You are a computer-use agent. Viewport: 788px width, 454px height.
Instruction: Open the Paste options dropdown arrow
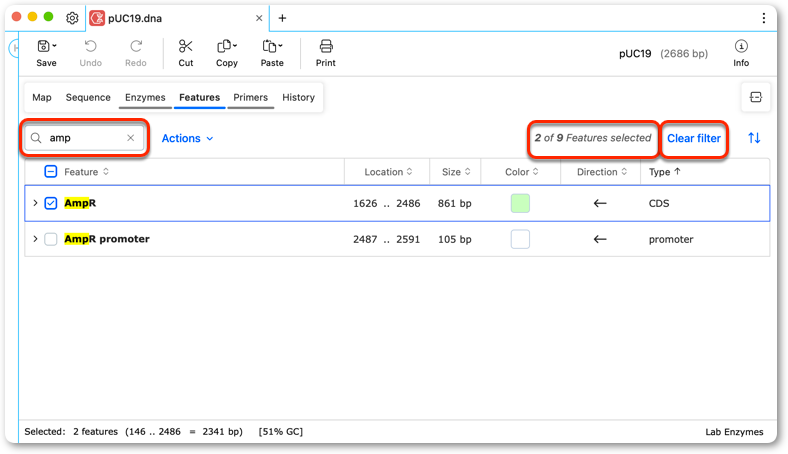point(280,46)
